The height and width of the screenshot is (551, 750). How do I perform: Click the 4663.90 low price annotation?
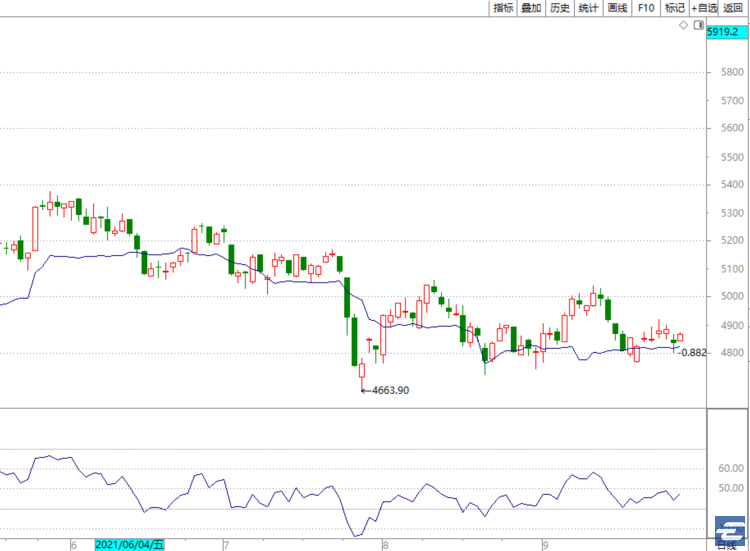[390, 390]
